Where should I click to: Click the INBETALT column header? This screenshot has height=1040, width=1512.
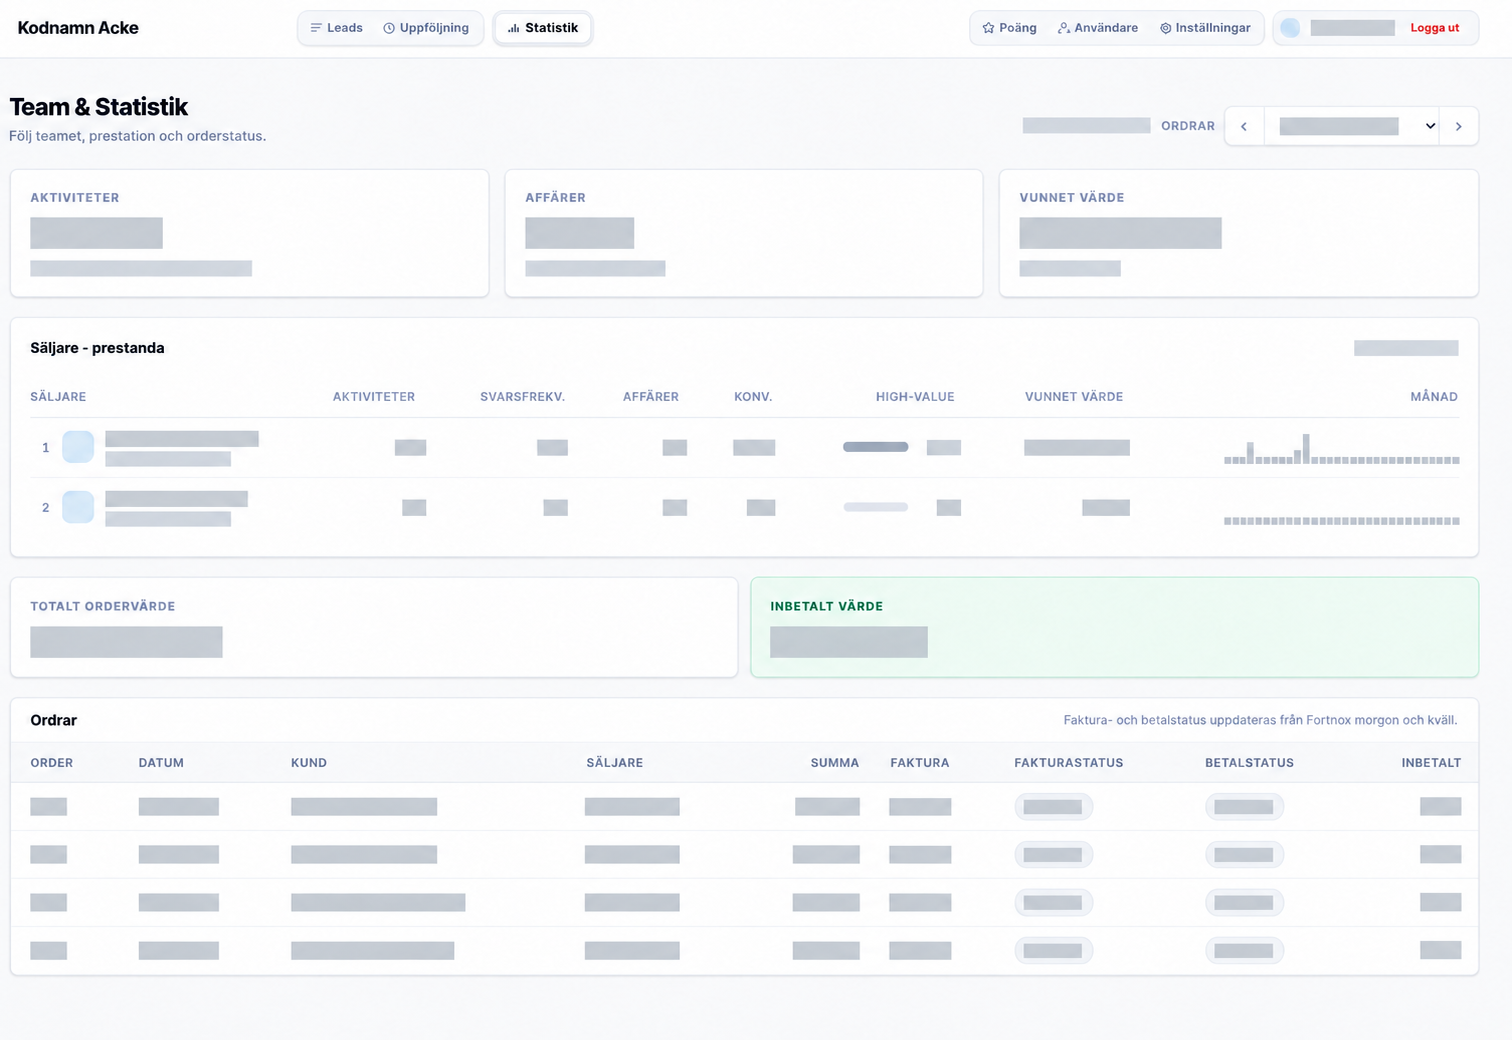pyautogui.click(x=1431, y=762)
